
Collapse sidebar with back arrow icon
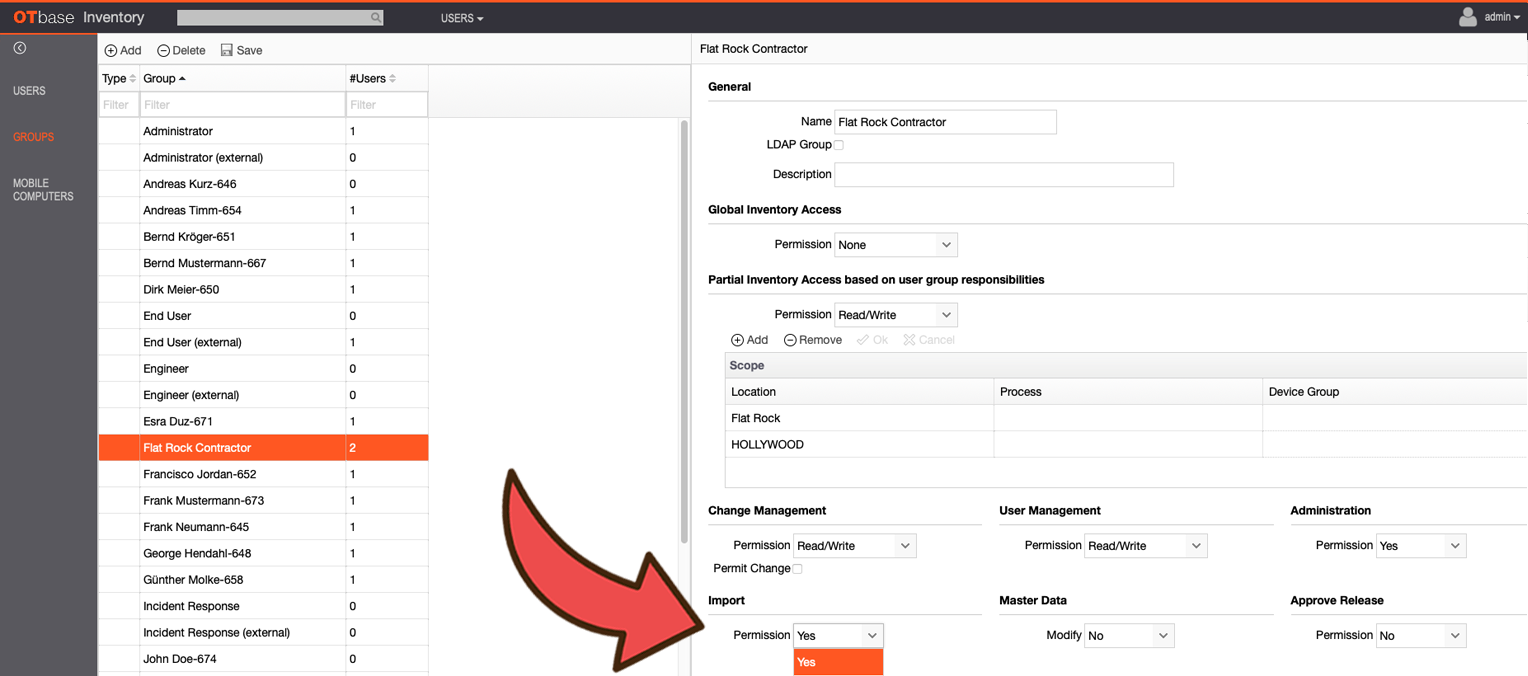(20, 48)
